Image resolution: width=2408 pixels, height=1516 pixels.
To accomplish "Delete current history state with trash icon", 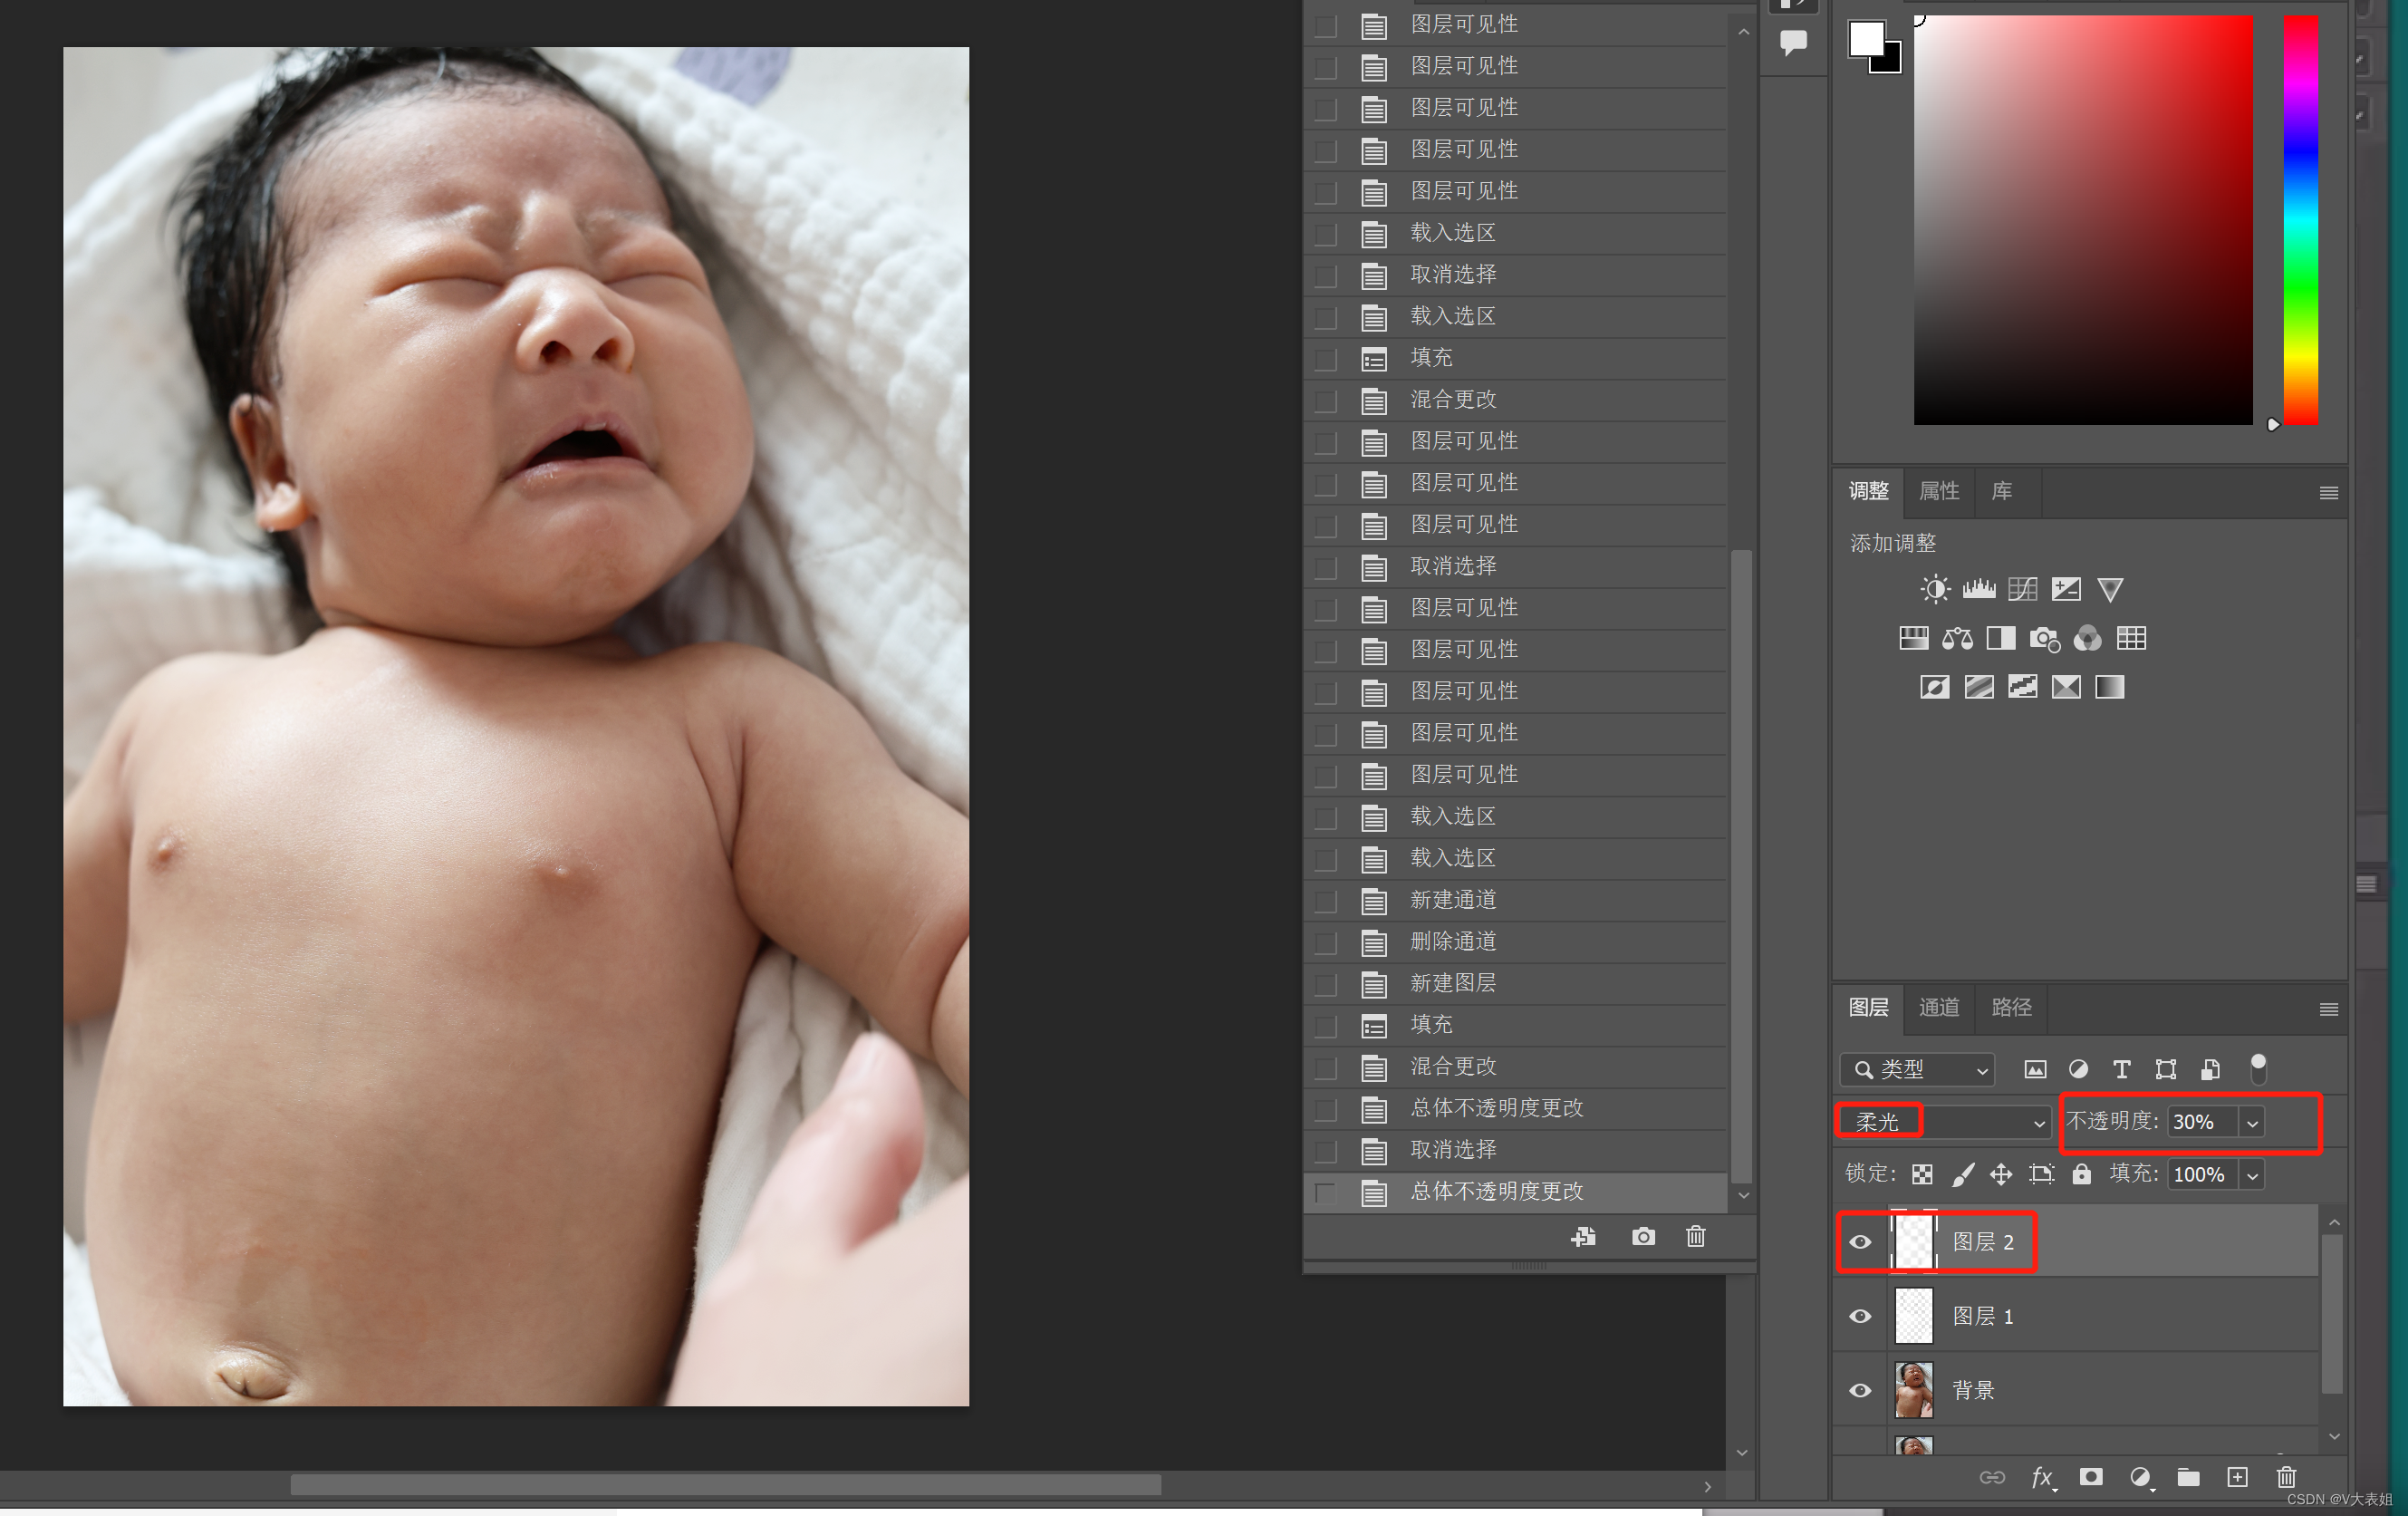I will [x=1695, y=1237].
